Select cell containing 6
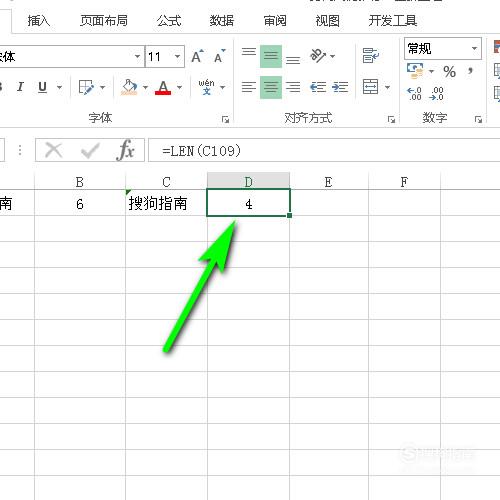The image size is (500, 500). [80, 203]
